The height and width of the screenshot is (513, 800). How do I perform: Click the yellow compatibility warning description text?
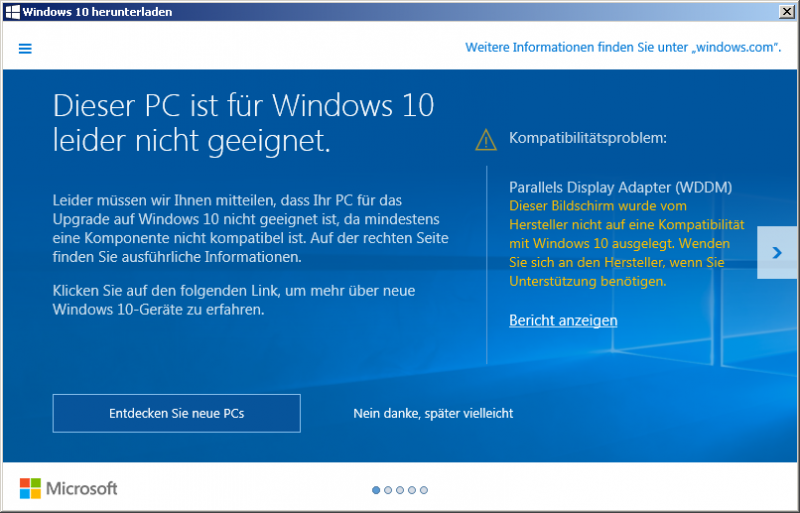pos(619,243)
